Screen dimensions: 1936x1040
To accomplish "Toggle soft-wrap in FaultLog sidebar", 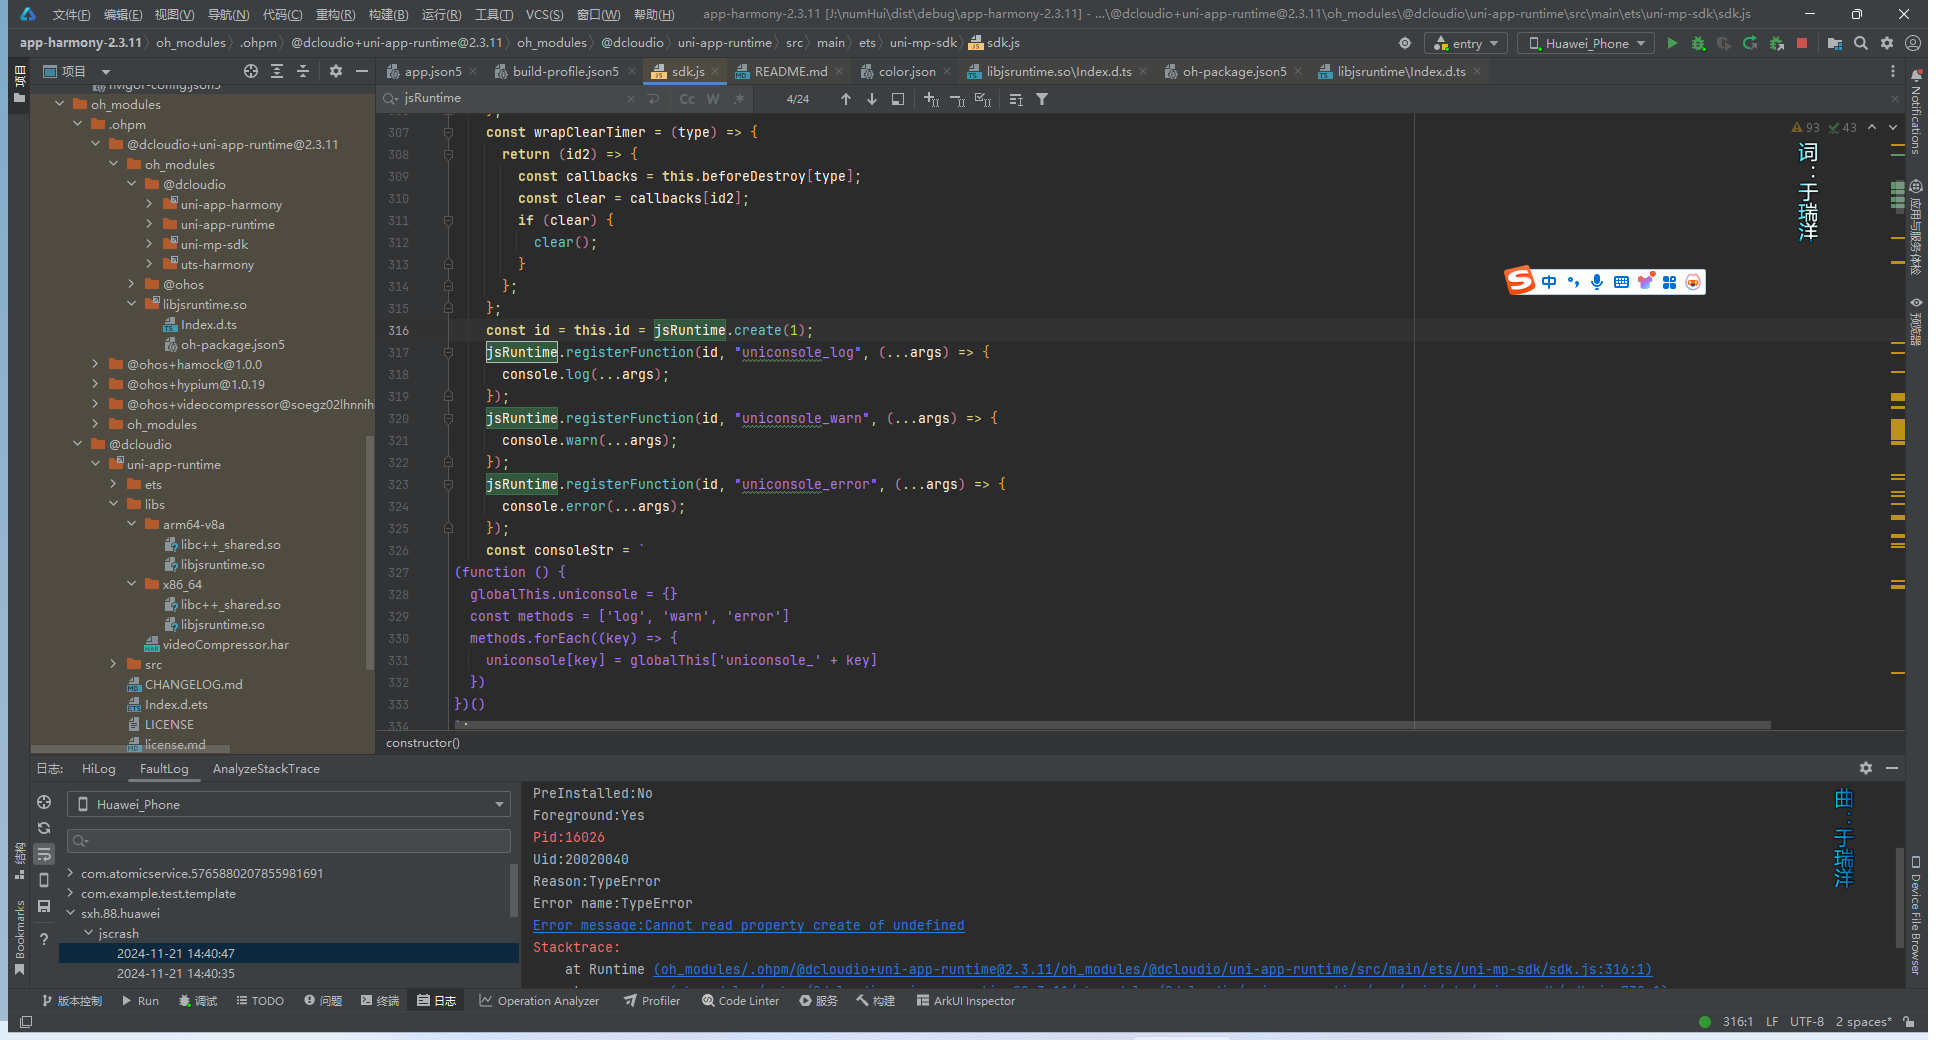I will (44, 854).
